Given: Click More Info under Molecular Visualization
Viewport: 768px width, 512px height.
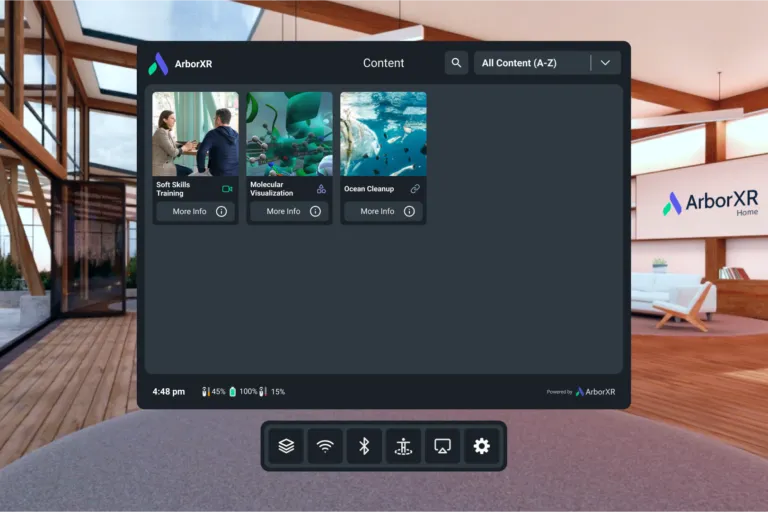Looking at the screenshot, I should [x=289, y=211].
